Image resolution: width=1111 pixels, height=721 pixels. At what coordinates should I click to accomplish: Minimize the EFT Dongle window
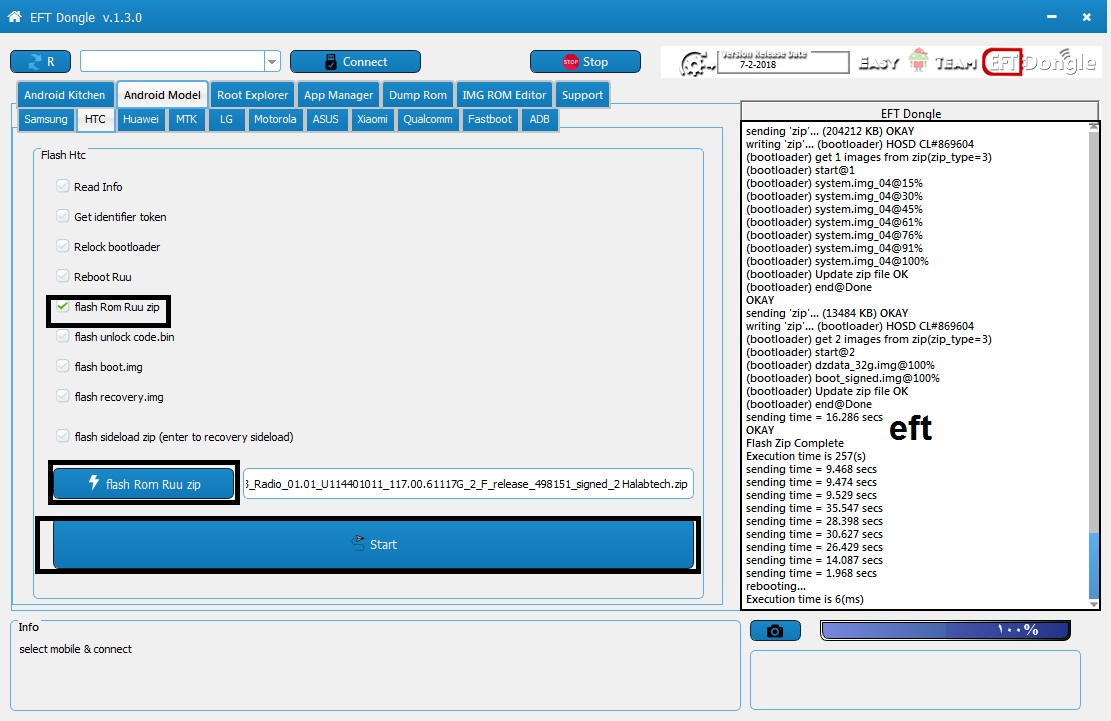coord(1052,16)
